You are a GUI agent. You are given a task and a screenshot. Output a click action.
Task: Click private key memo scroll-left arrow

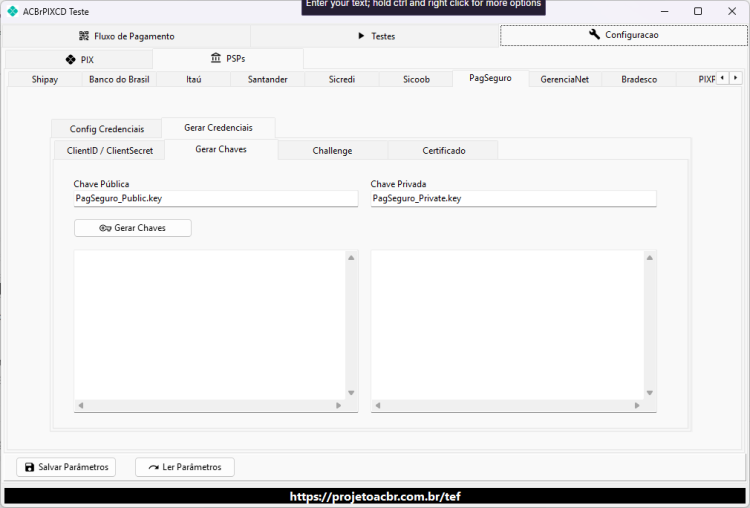(378, 406)
